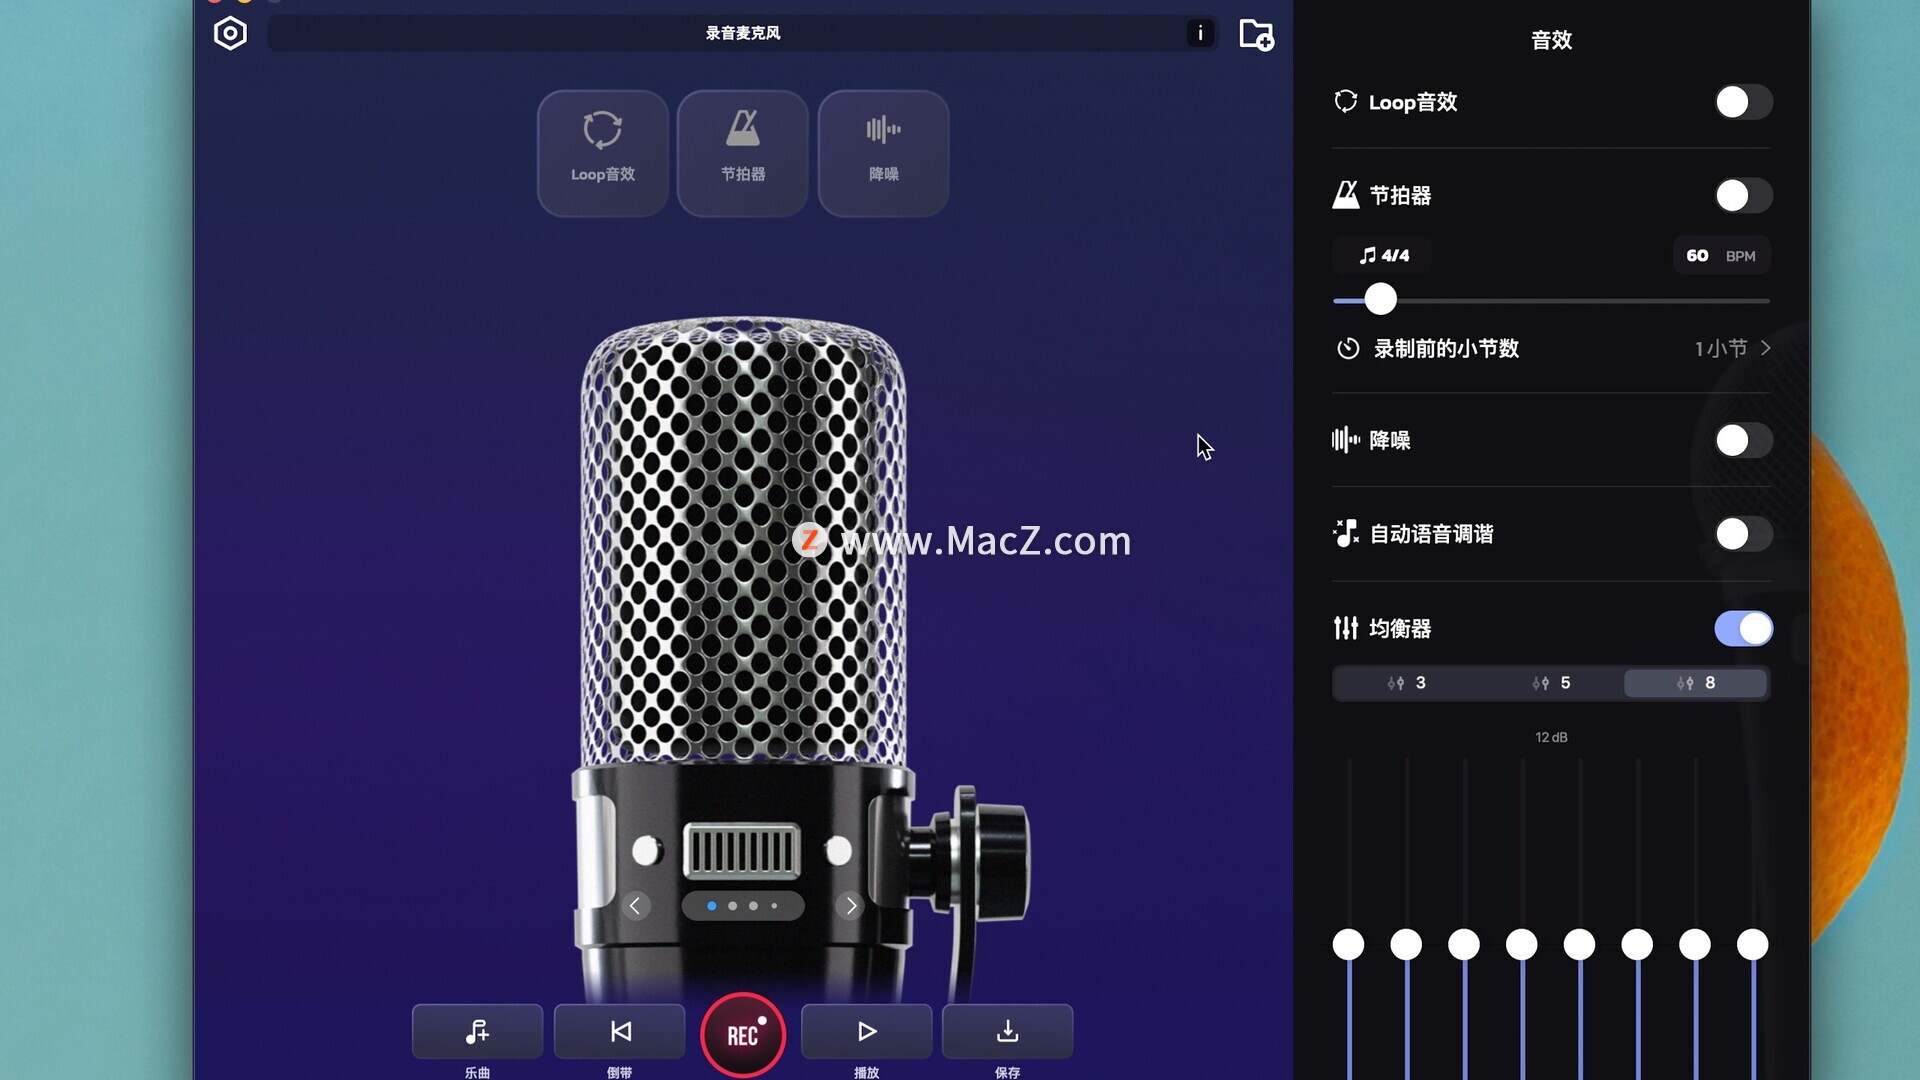Click the 60 BPM value field

(1721, 256)
